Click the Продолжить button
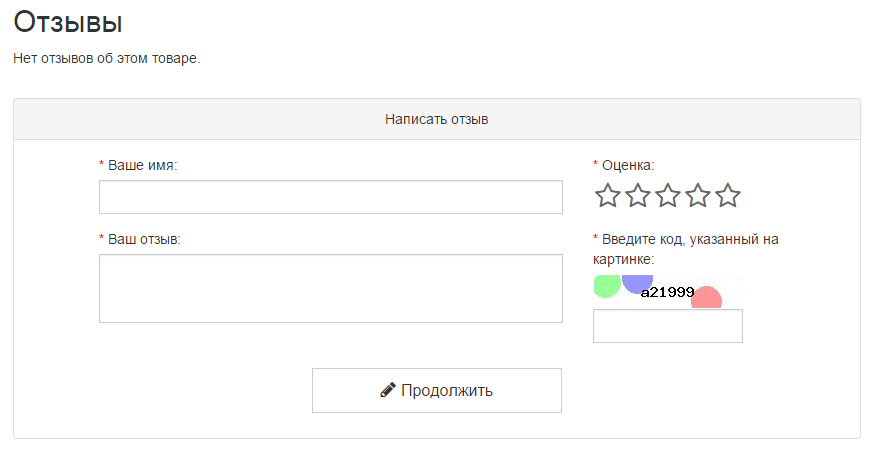This screenshot has width=871, height=469. [x=437, y=390]
